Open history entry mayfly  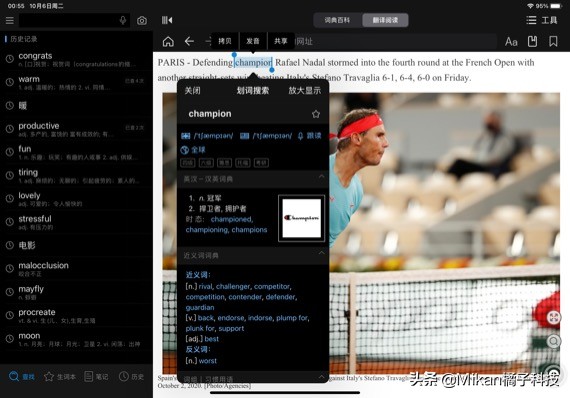(x=76, y=292)
